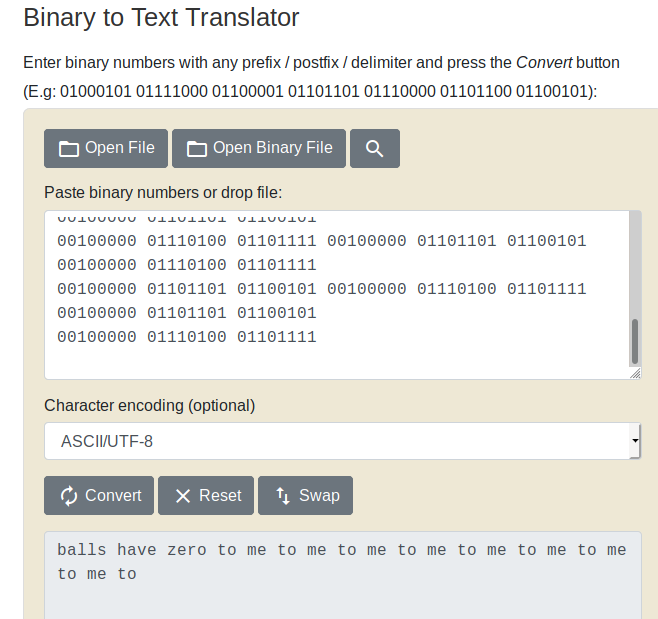Click the X icon on Reset
The height and width of the screenshot is (619, 658).
183,496
